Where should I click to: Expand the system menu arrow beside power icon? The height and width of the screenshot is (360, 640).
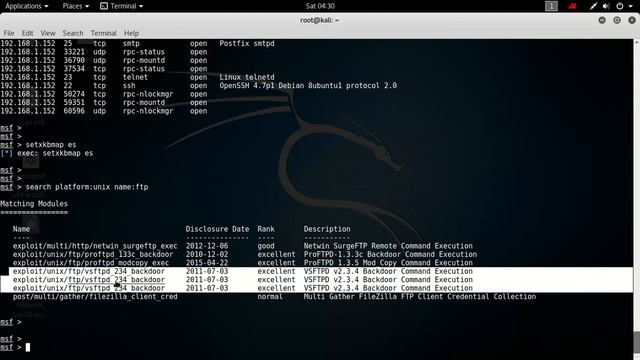click(x=630, y=7)
